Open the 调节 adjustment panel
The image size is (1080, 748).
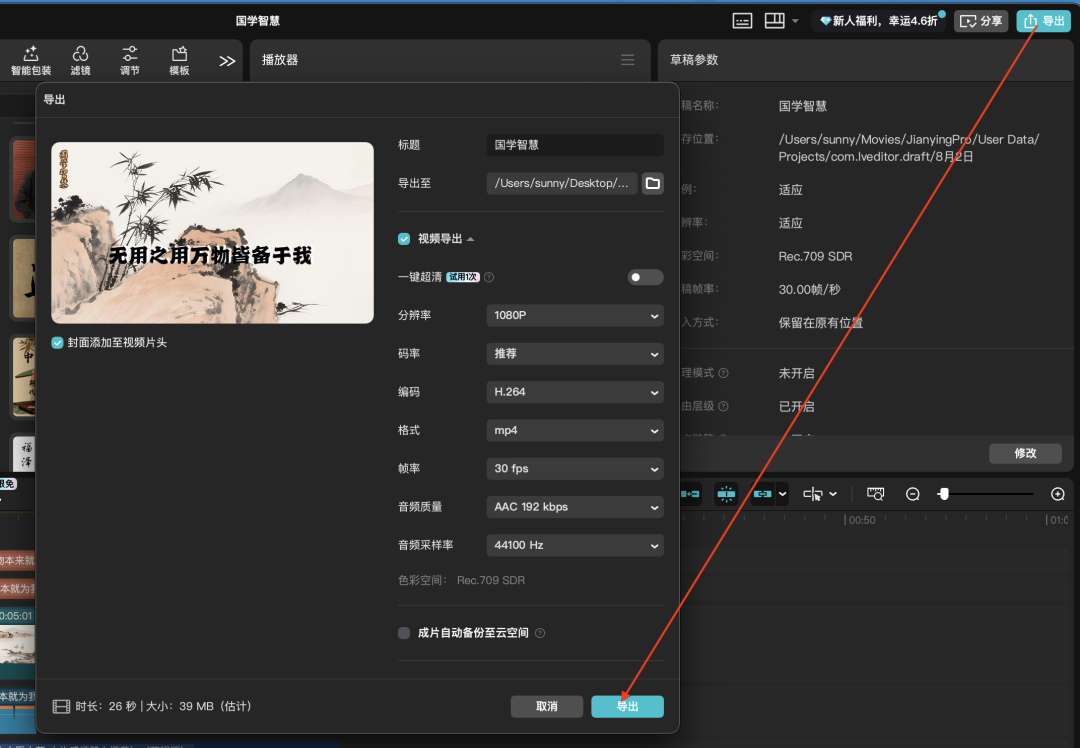pyautogui.click(x=129, y=60)
